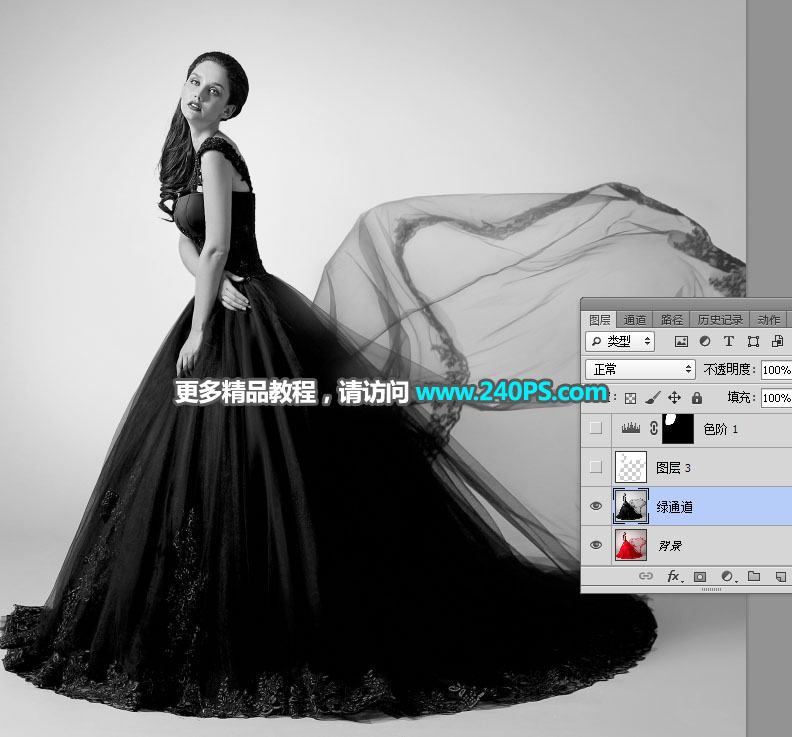This screenshot has width=792, height=737.
Task: Create a new layer icon
Action: (x=780, y=576)
